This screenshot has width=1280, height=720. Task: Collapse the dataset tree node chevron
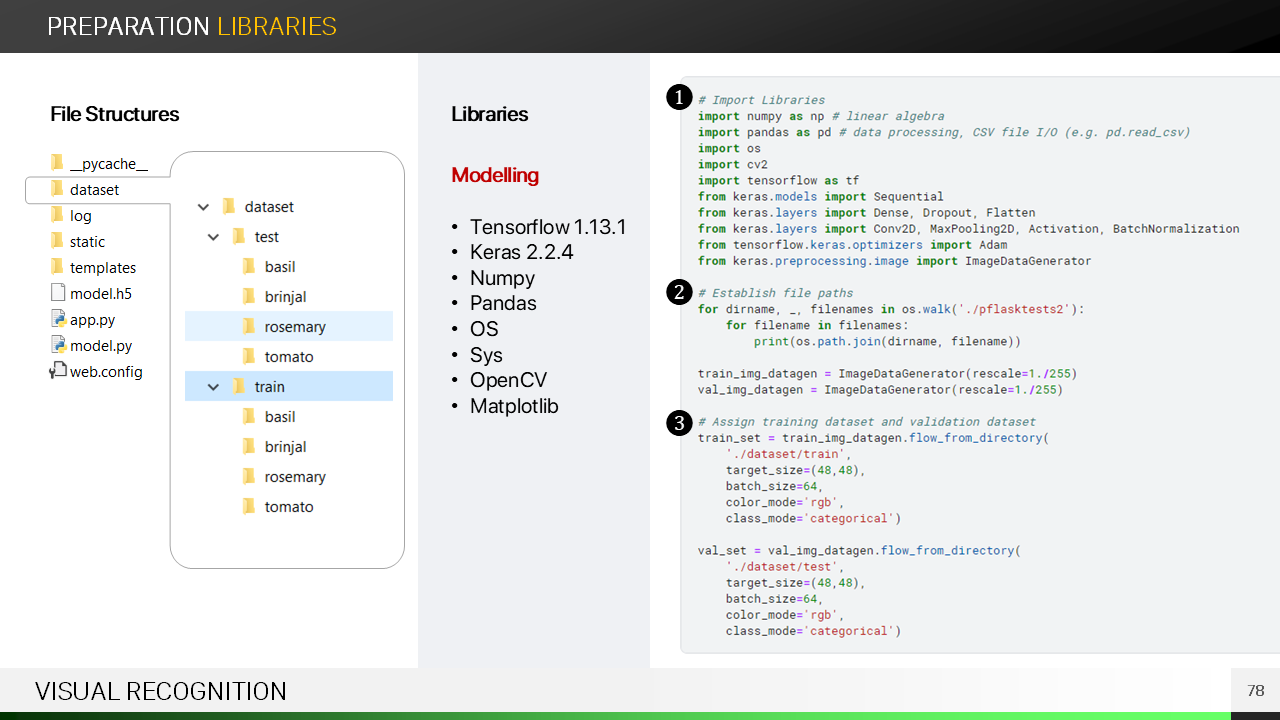[204, 207]
